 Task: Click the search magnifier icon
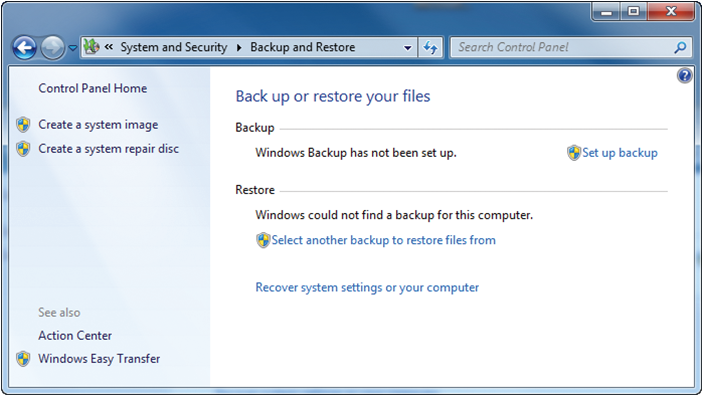click(x=680, y=47)
